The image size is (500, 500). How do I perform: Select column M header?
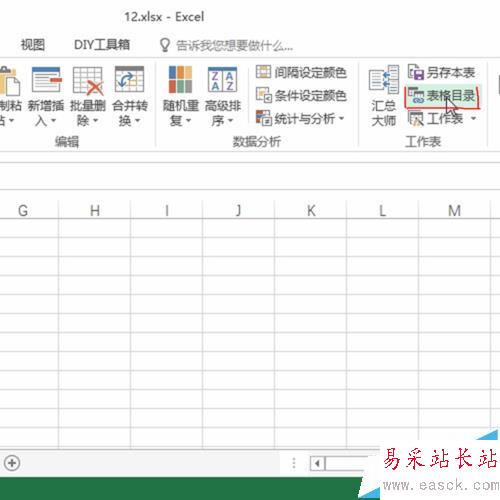pyautogui.click(x=455, y=210)
